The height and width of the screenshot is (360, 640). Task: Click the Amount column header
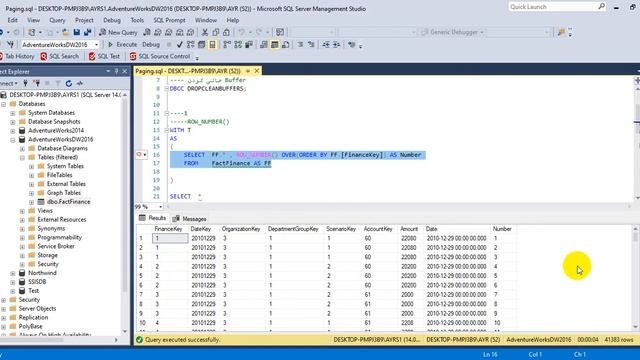click(409, 229)
